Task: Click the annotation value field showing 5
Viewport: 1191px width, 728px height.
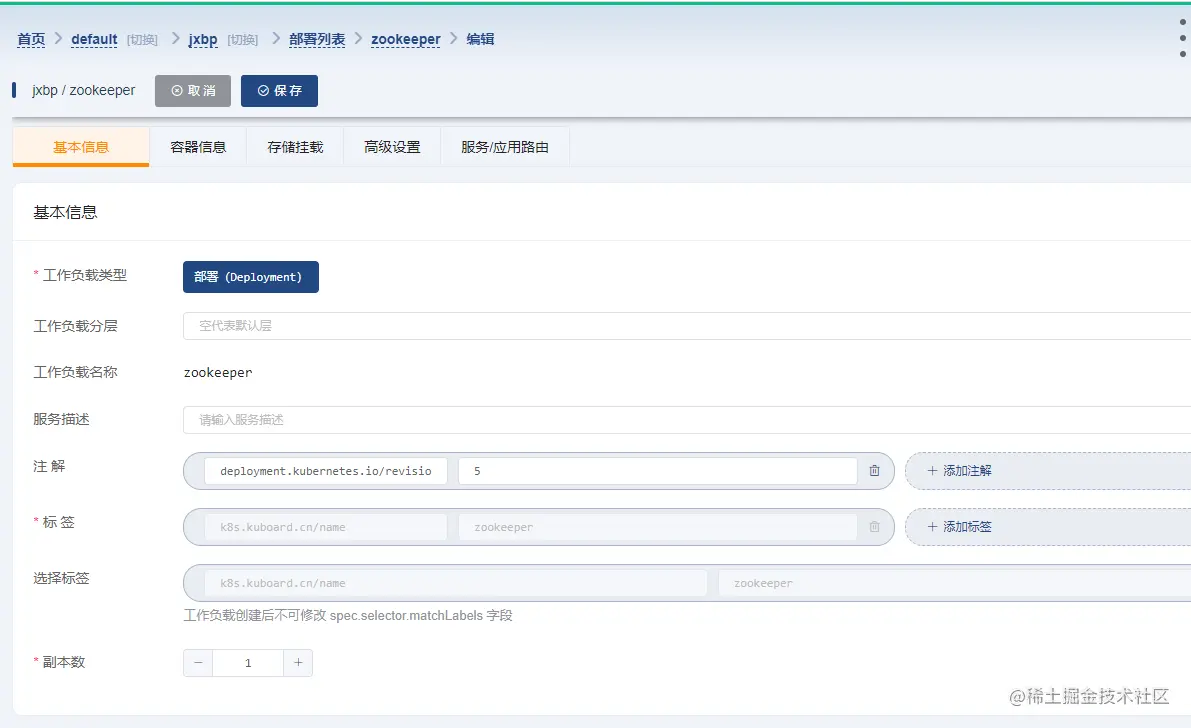Action: (658, 471)
